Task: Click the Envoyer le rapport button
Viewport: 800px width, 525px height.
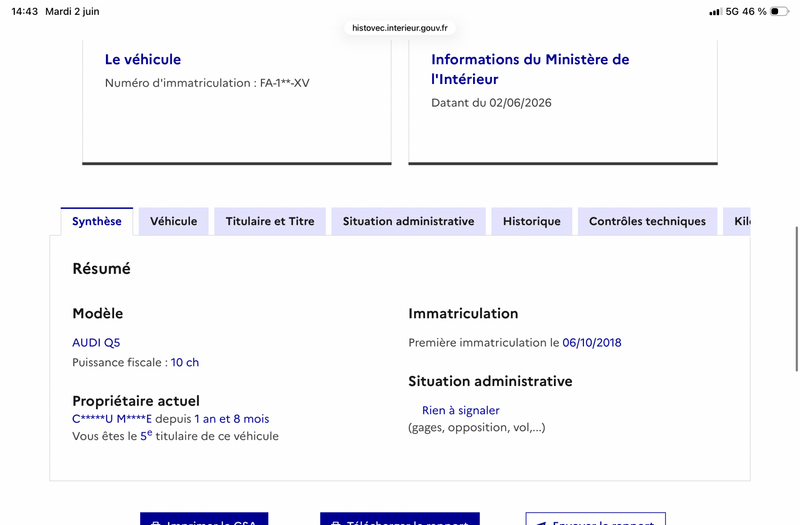Action: click(595, 519)
